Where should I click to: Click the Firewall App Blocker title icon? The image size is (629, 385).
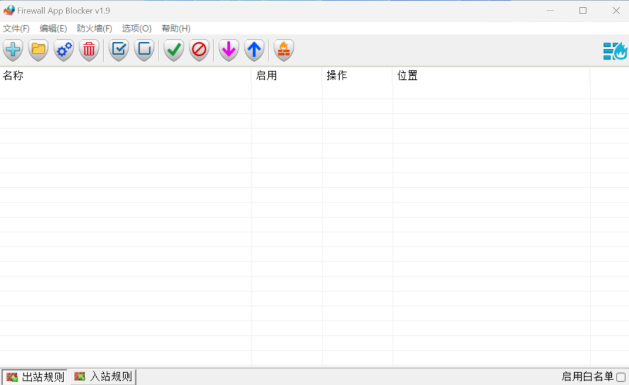coord(9,11)
